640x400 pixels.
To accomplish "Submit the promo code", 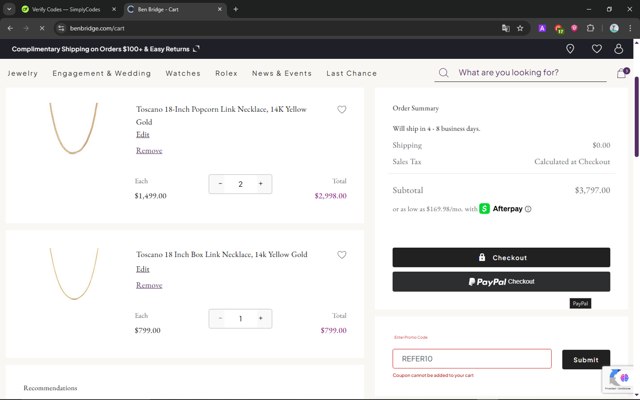I will 586,360.
